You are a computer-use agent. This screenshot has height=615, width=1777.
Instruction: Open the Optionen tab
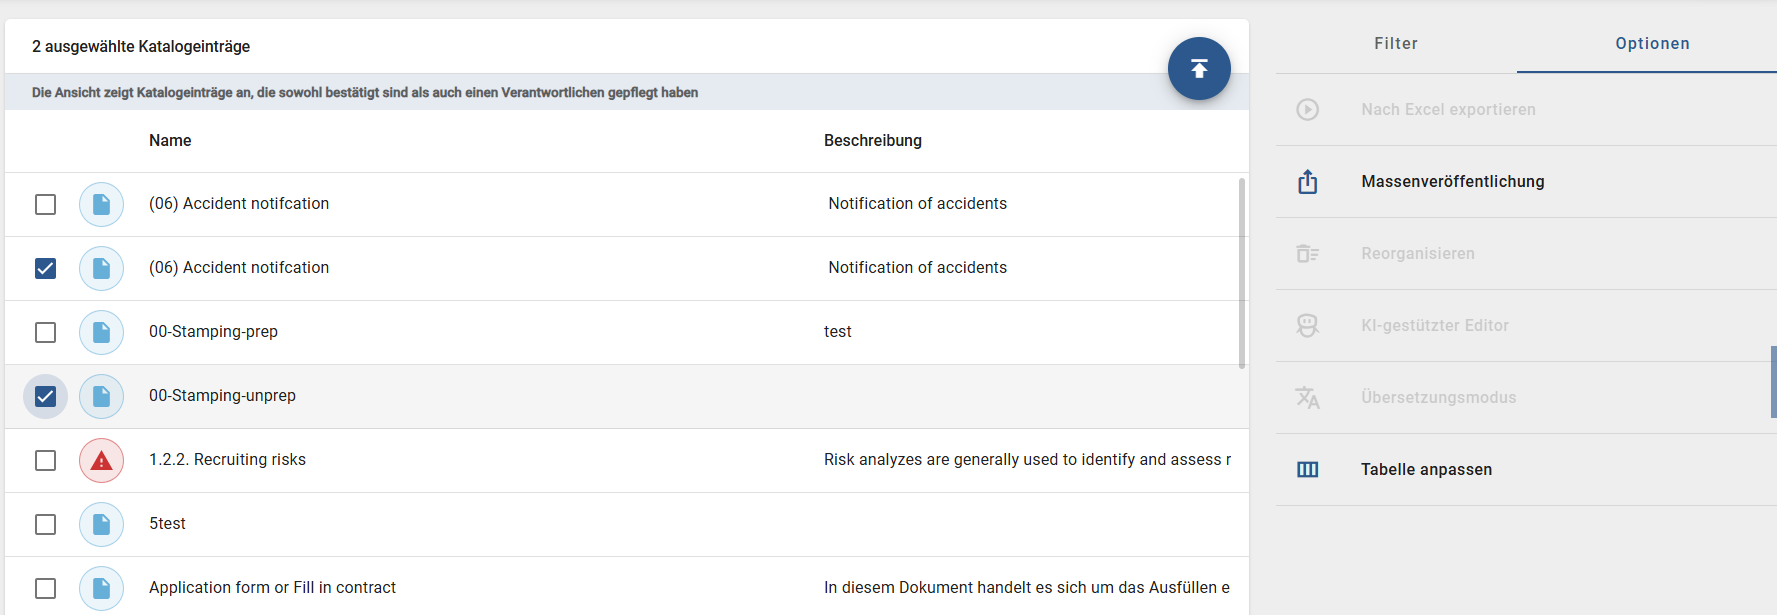click(x=1652, y=44)
